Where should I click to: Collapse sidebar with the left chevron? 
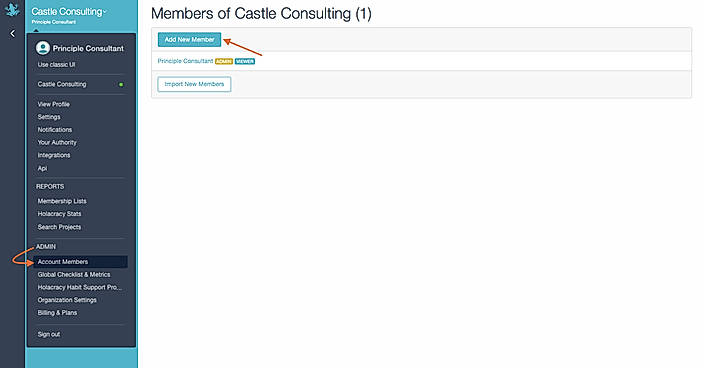13,34
